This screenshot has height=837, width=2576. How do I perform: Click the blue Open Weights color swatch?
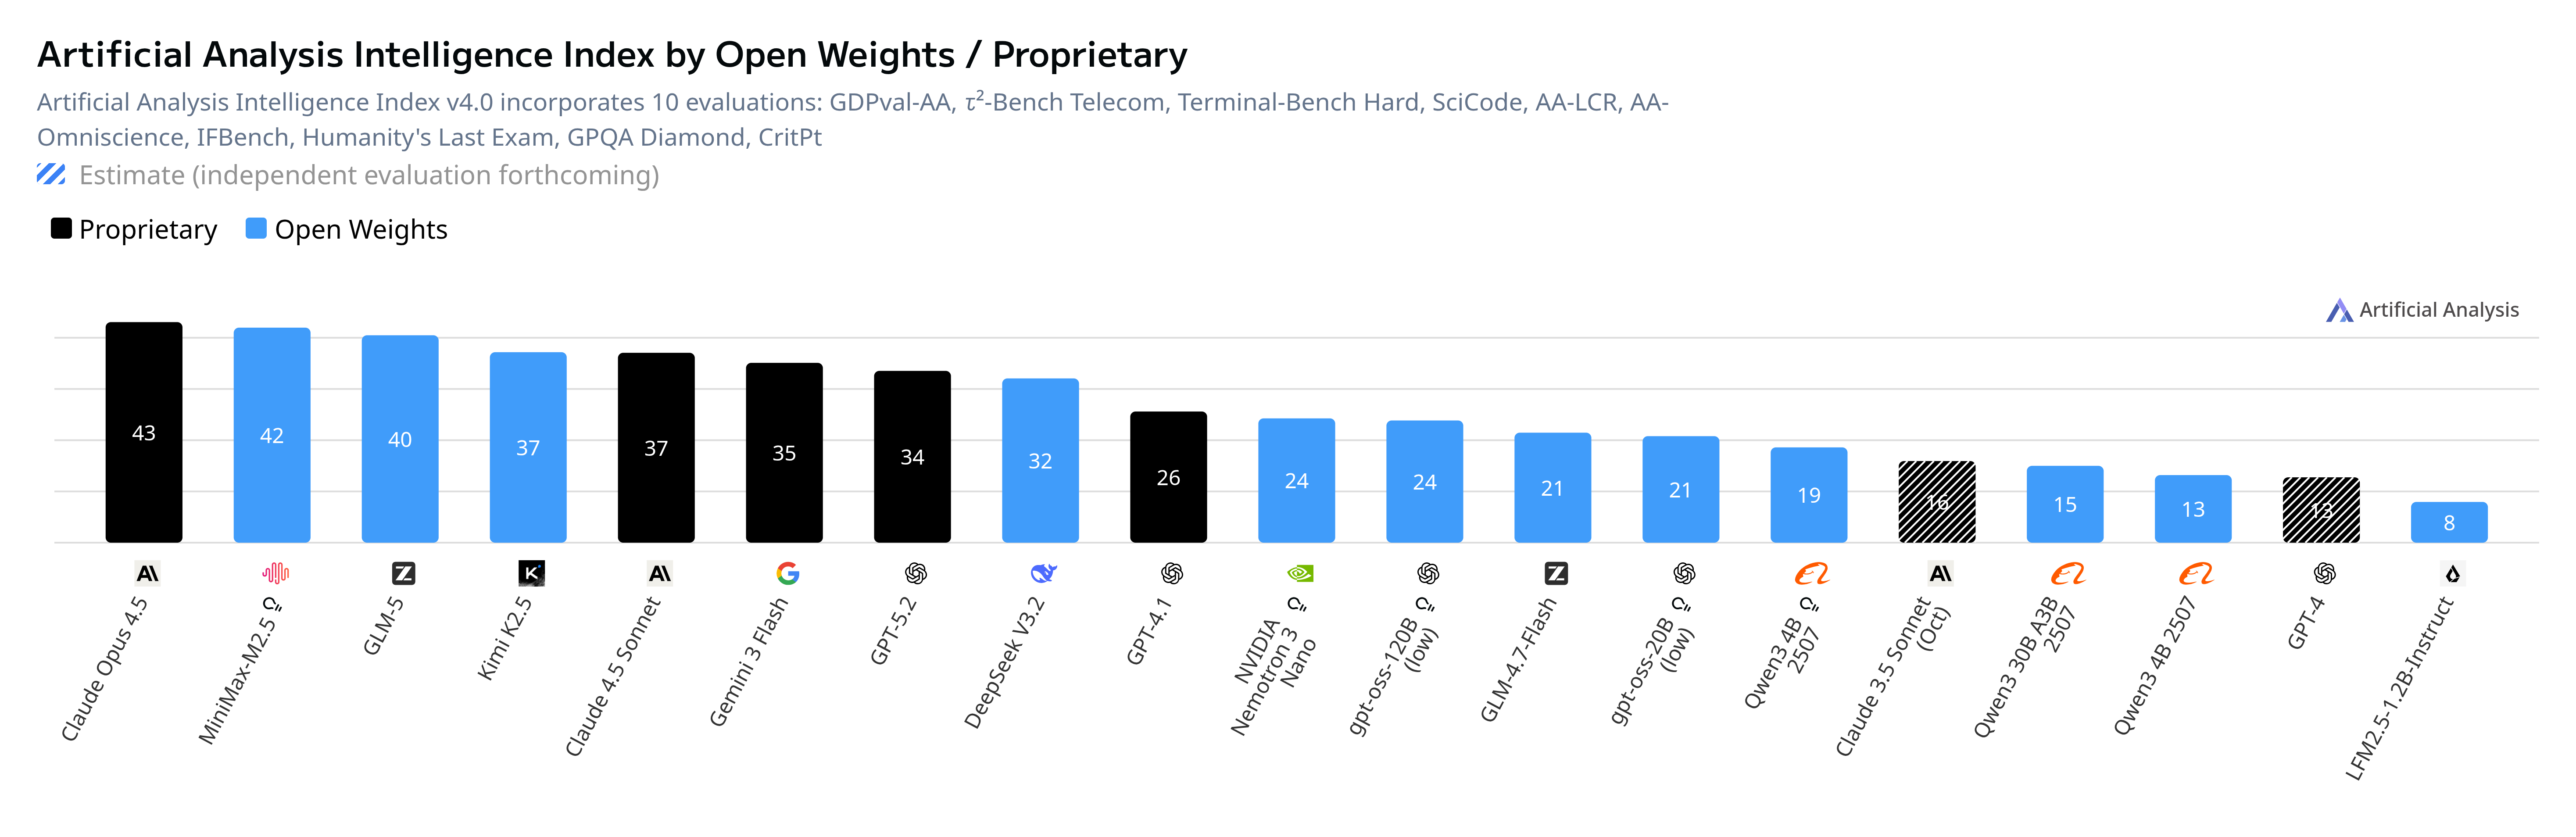tap(256, 229)
